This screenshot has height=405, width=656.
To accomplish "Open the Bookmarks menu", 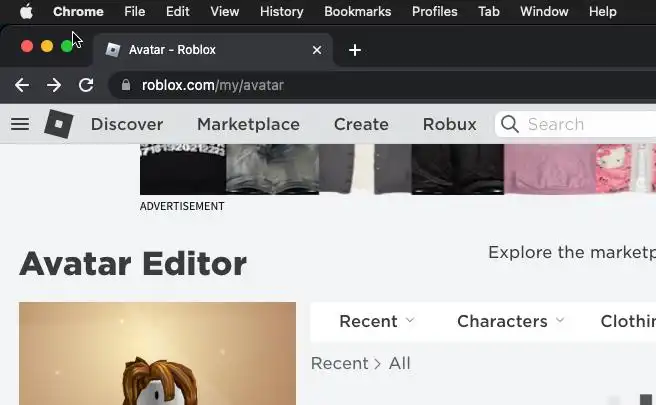I will coord(358,12).
